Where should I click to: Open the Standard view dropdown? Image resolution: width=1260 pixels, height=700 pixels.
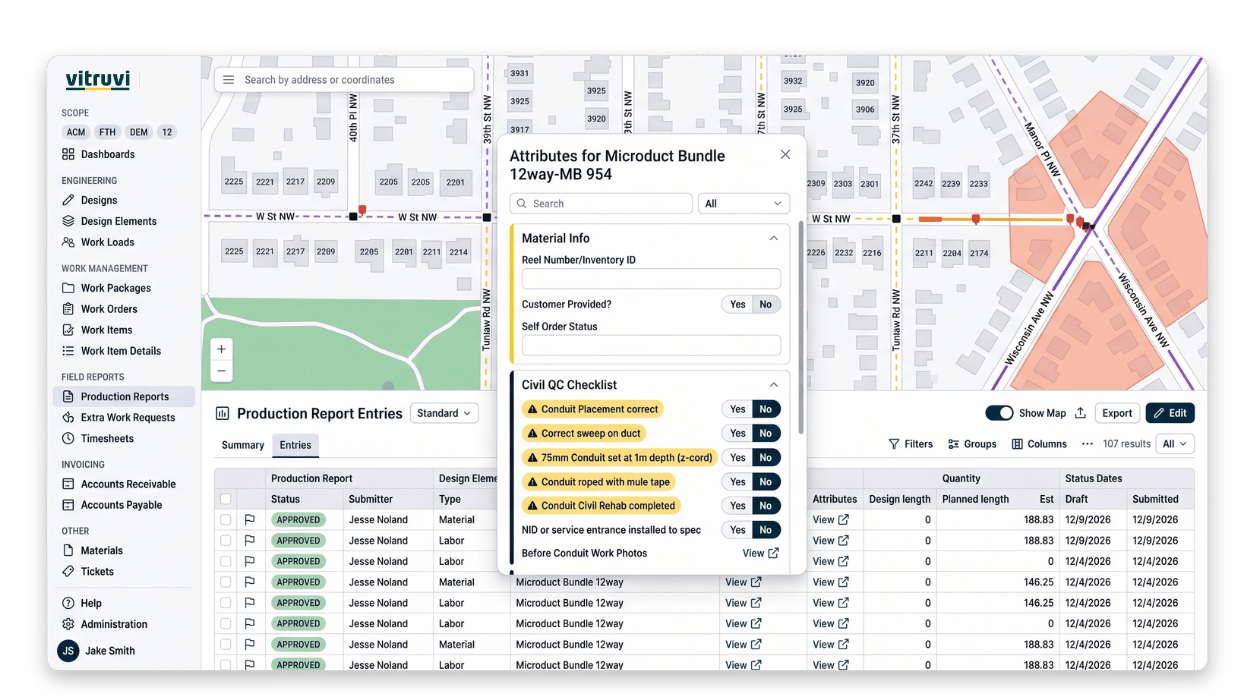tap(444, 413)
